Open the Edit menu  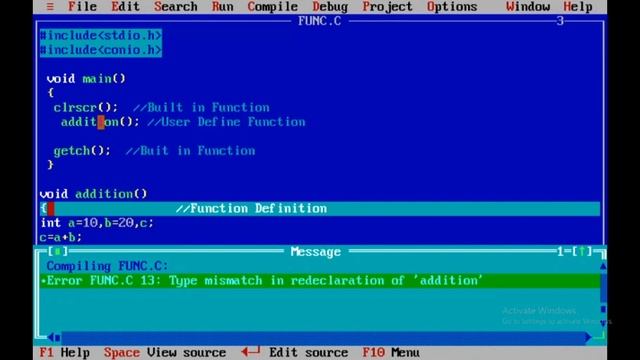125,7
